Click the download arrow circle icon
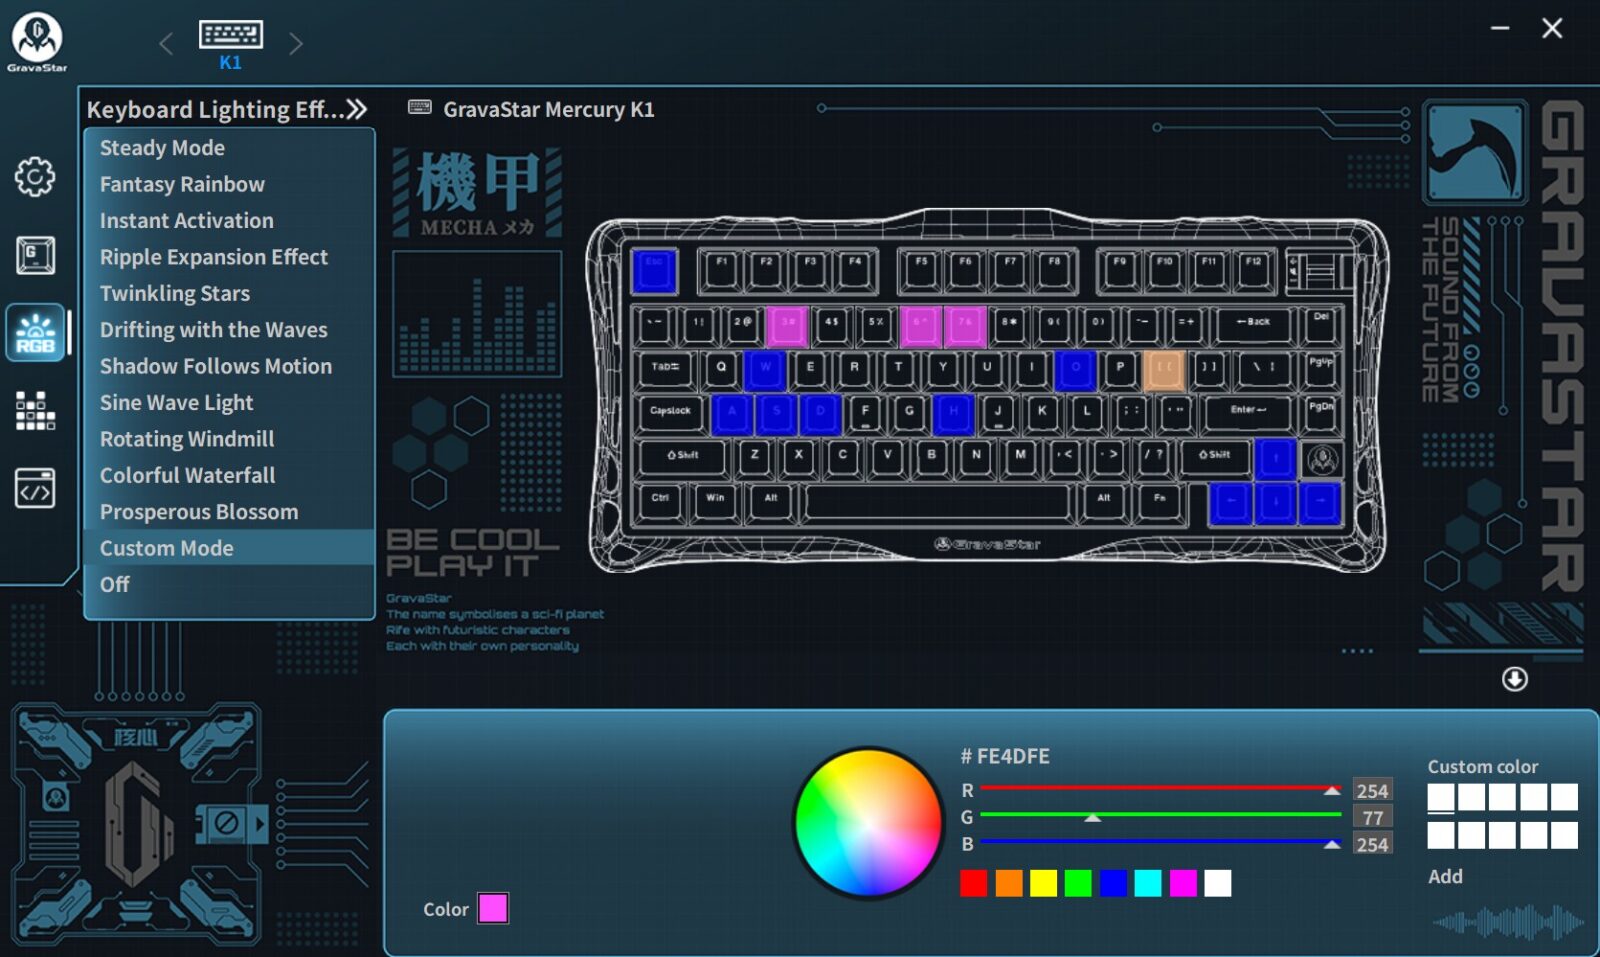The width and height of the screenshot is (1600, 957). (x=1514, y=679)
